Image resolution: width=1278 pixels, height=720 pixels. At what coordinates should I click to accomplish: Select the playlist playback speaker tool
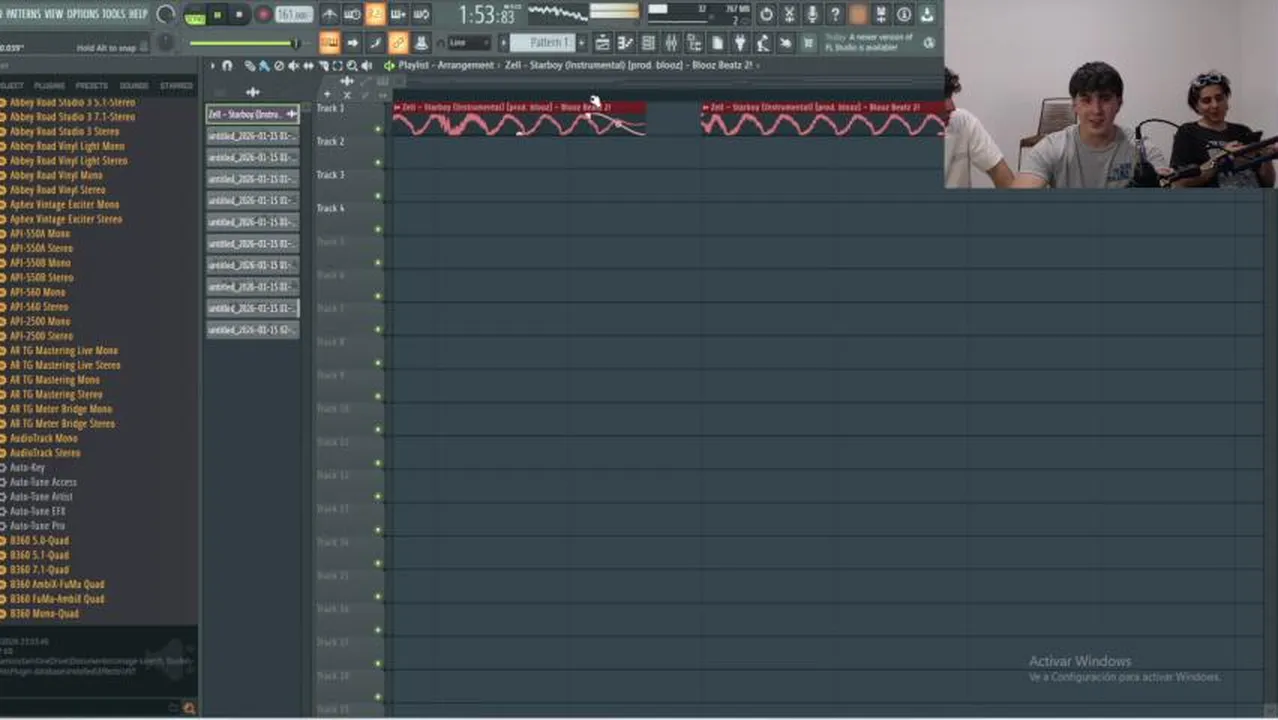coord(366,66)
